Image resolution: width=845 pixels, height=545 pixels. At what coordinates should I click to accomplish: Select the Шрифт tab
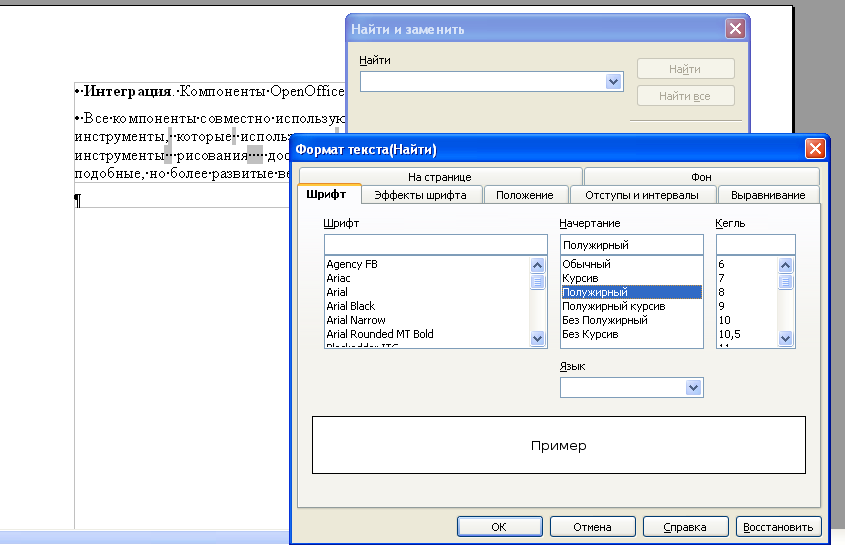327,194
